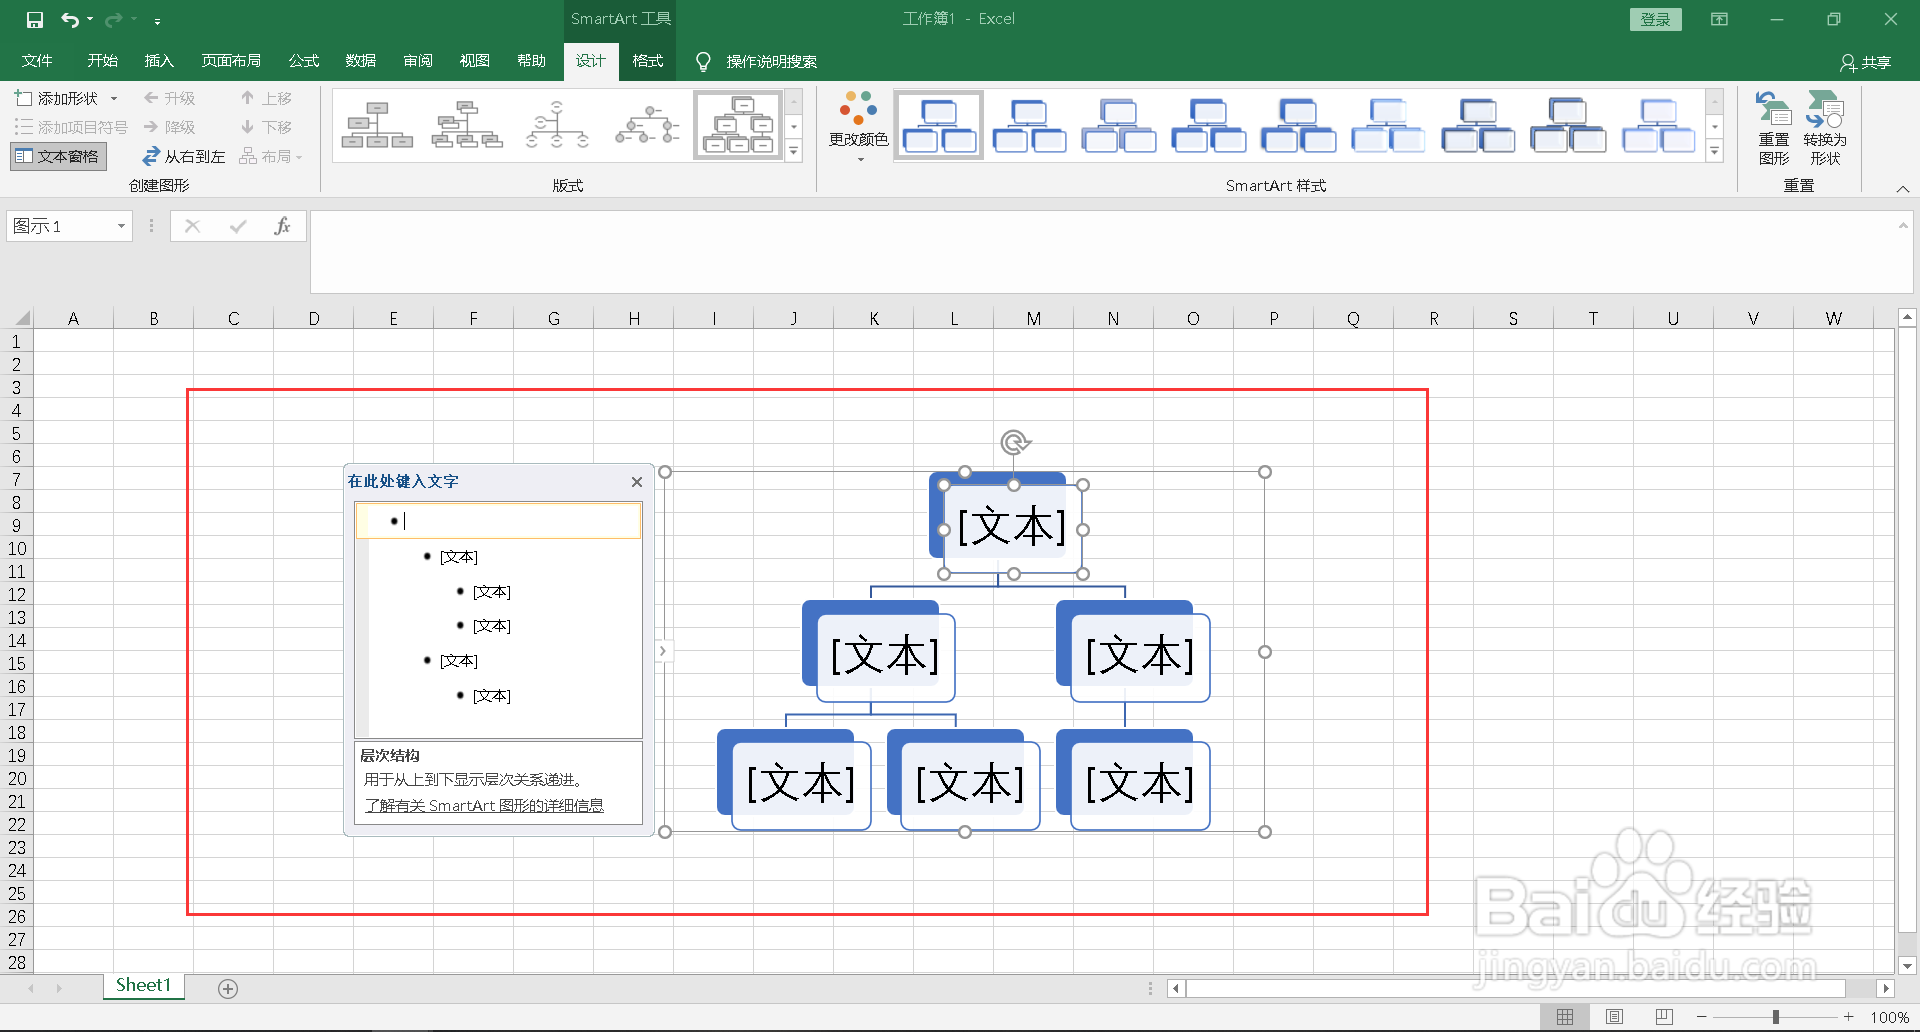
Task: Expand the 版式 layout gallery more arrow
Action: pyautogui.click(x=794, y=151)
